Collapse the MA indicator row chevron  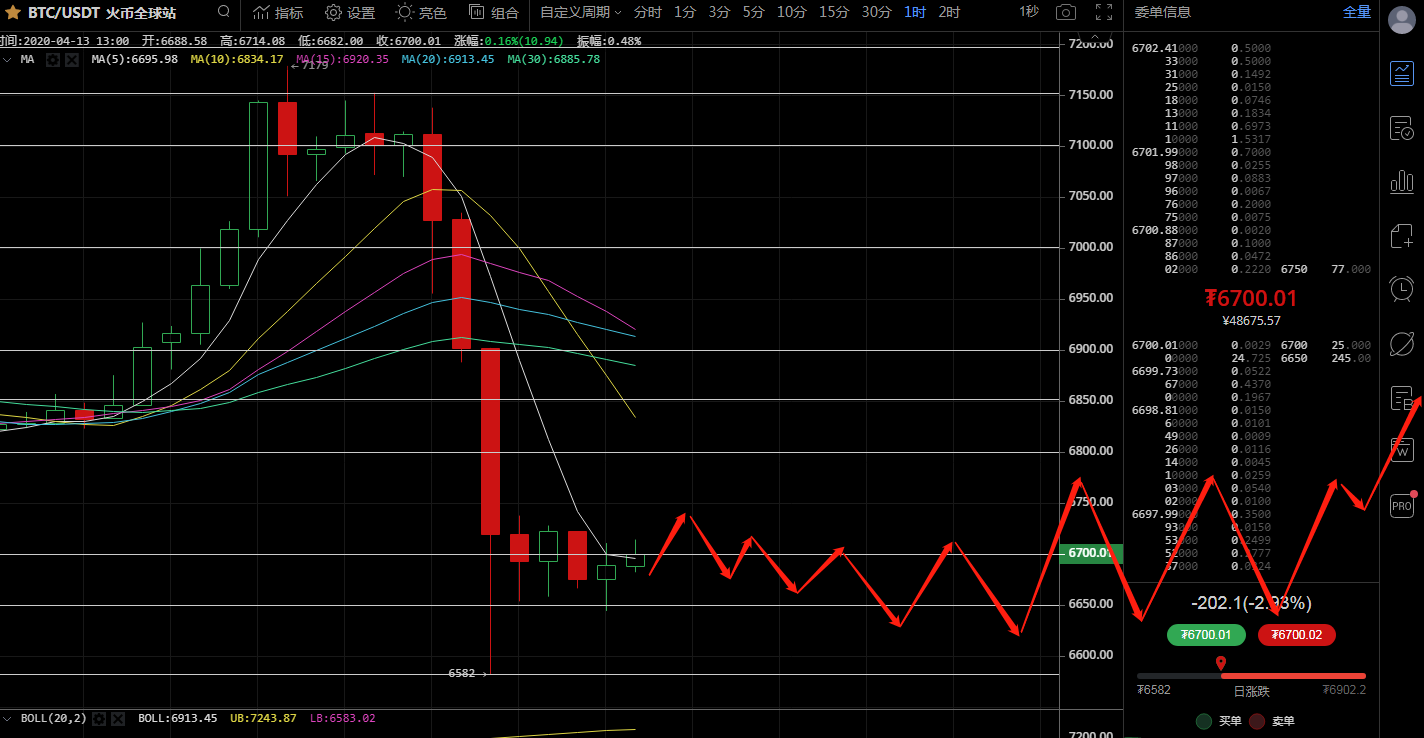7,60
